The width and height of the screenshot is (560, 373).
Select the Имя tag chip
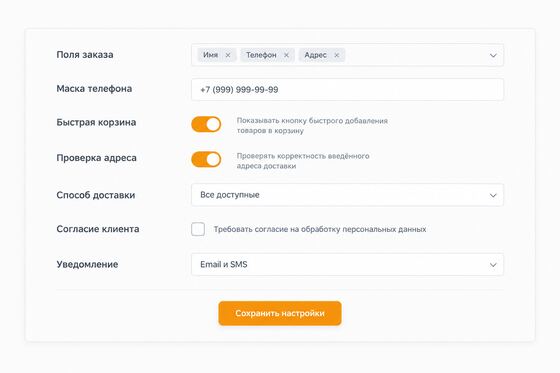[217, 55]
